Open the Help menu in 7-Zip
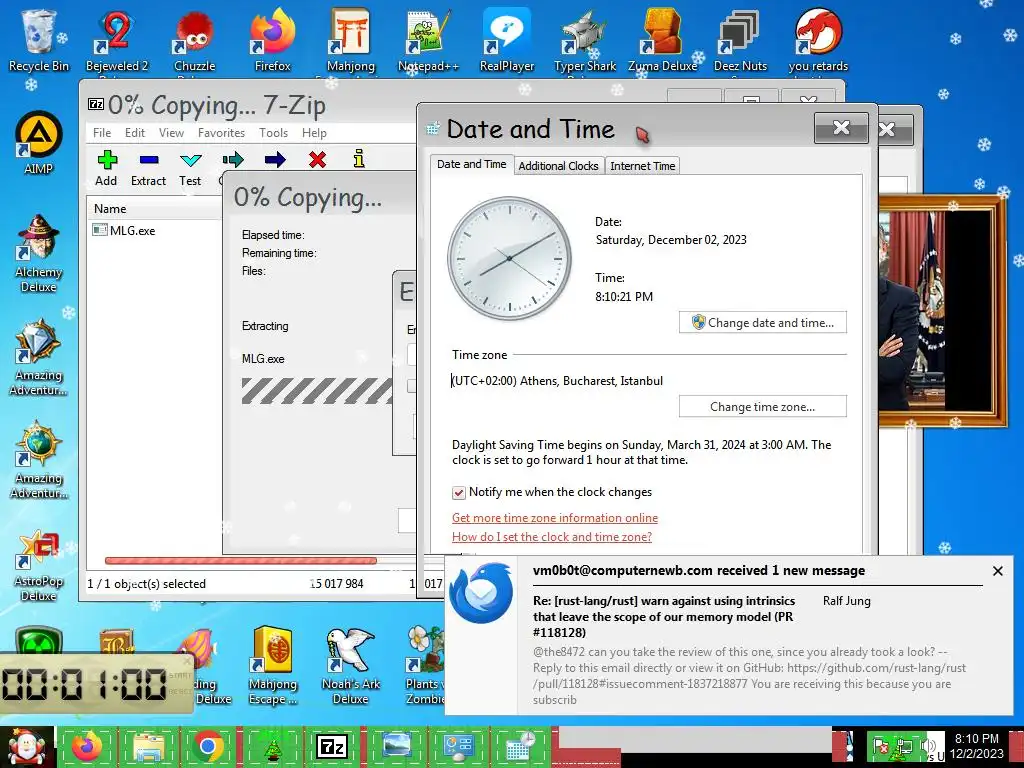 coord(314,133)
